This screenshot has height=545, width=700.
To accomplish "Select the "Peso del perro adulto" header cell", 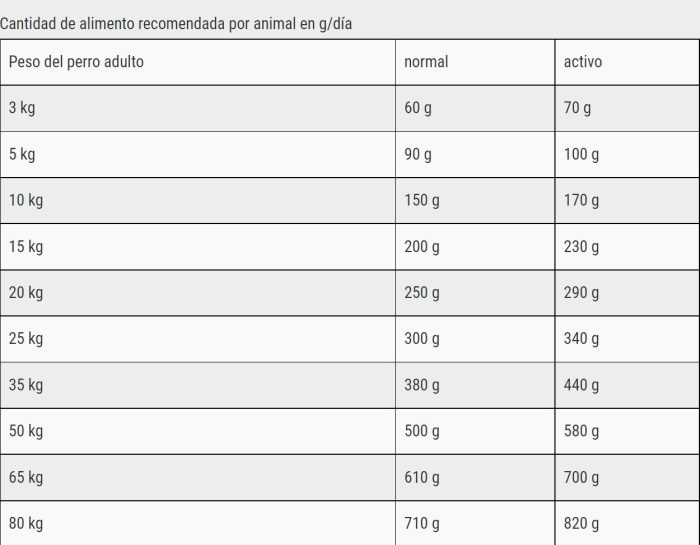I will click(198, 62).
